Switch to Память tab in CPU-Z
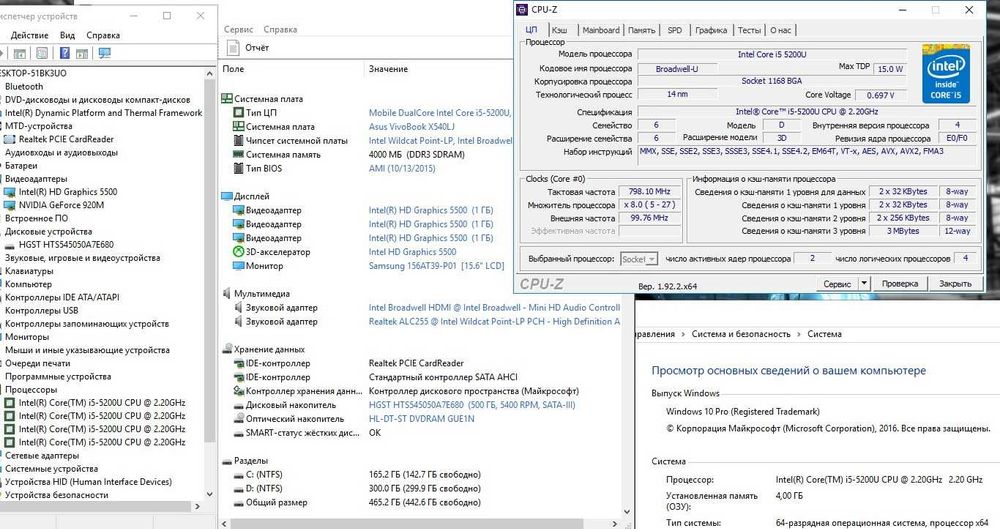1000x529 pixels. tap(641, 30)
